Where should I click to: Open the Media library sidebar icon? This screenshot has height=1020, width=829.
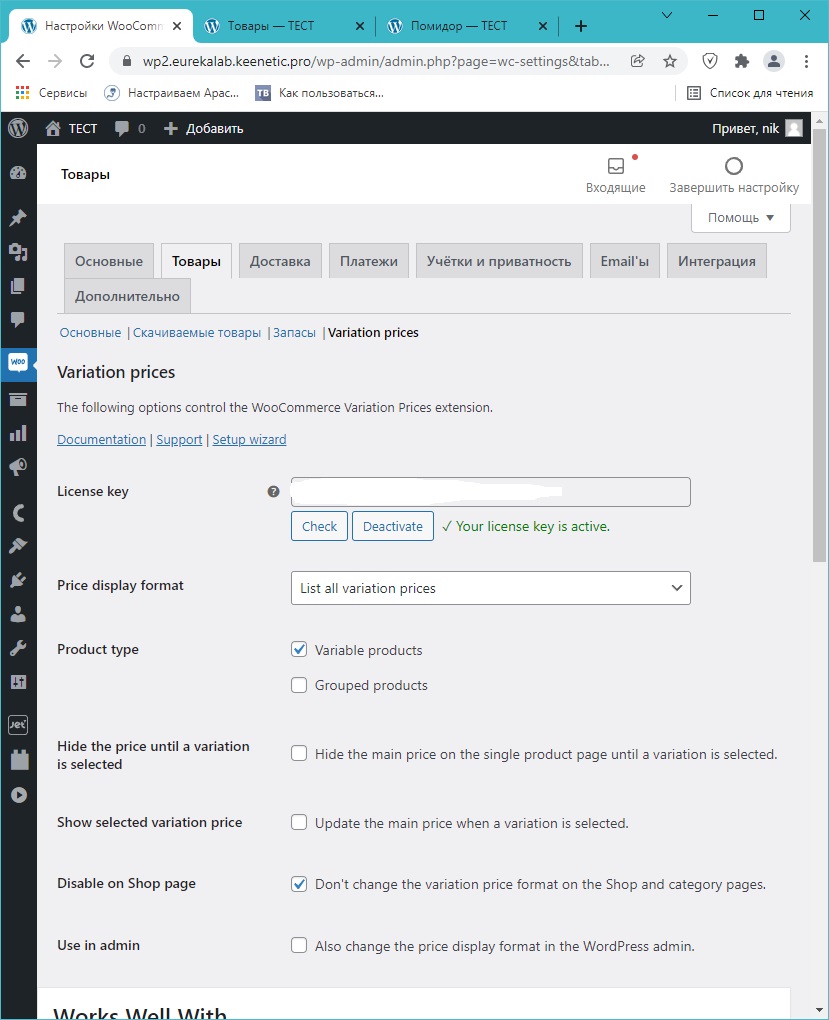click(18, 252)
